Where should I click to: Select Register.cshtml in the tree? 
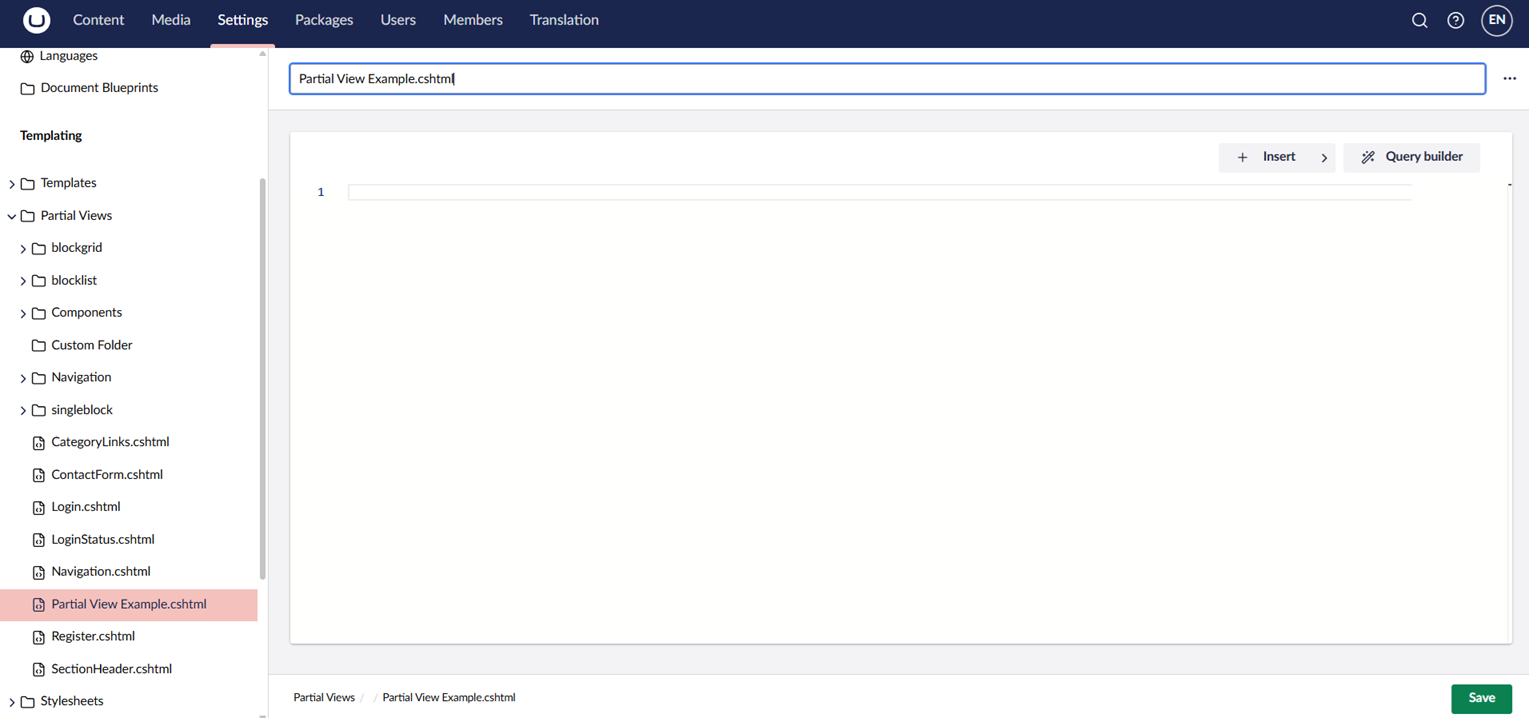[x=93, y=636]
